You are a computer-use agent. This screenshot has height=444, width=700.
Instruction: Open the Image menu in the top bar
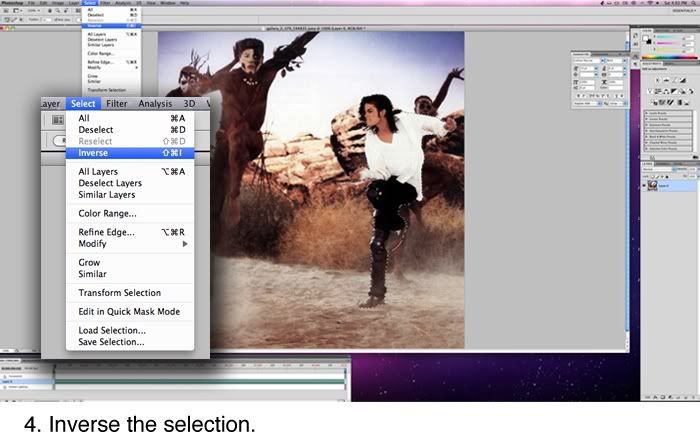[x=58, y=3]
